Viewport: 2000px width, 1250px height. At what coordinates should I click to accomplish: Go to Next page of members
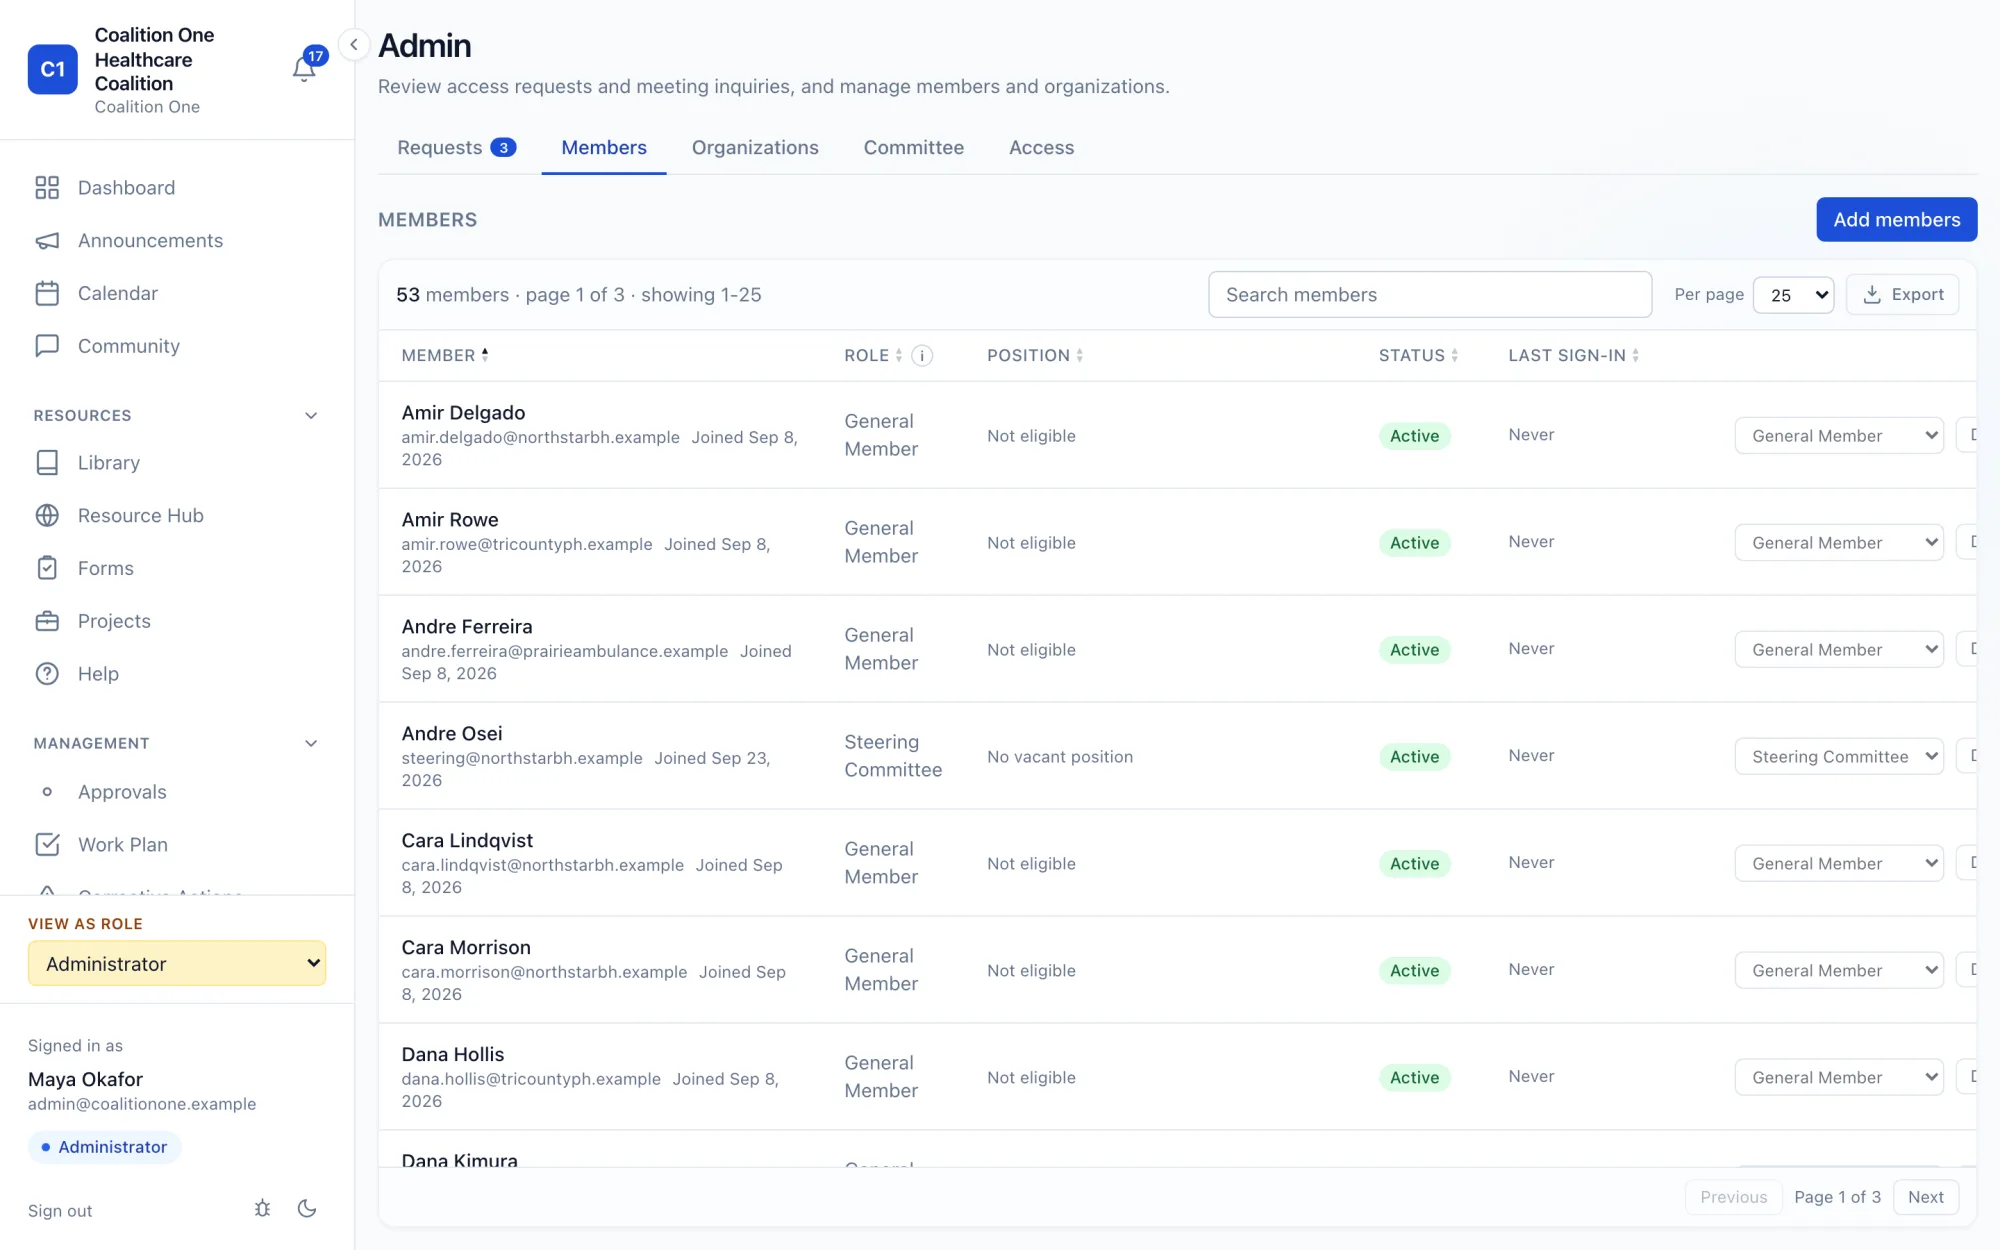[1926, 1198]
